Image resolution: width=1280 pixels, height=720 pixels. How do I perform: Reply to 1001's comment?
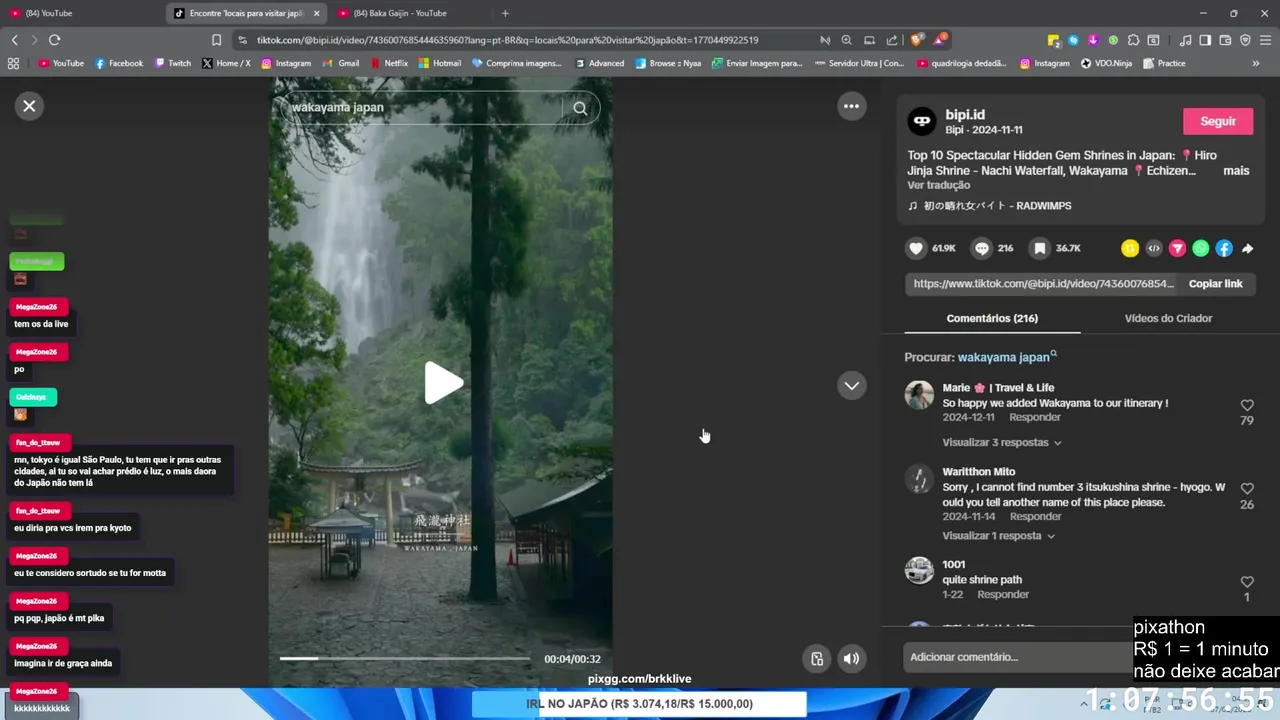(x=1003, y=594)
